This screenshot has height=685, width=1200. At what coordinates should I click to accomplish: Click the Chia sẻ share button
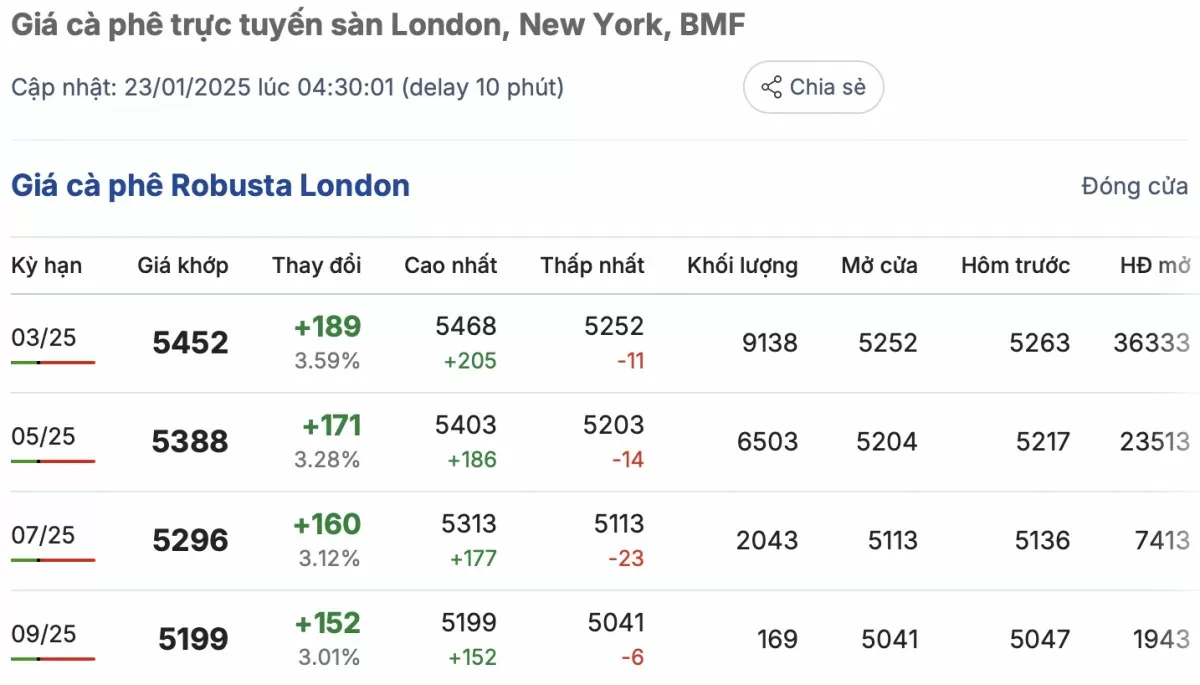click(x=813, y=87)
